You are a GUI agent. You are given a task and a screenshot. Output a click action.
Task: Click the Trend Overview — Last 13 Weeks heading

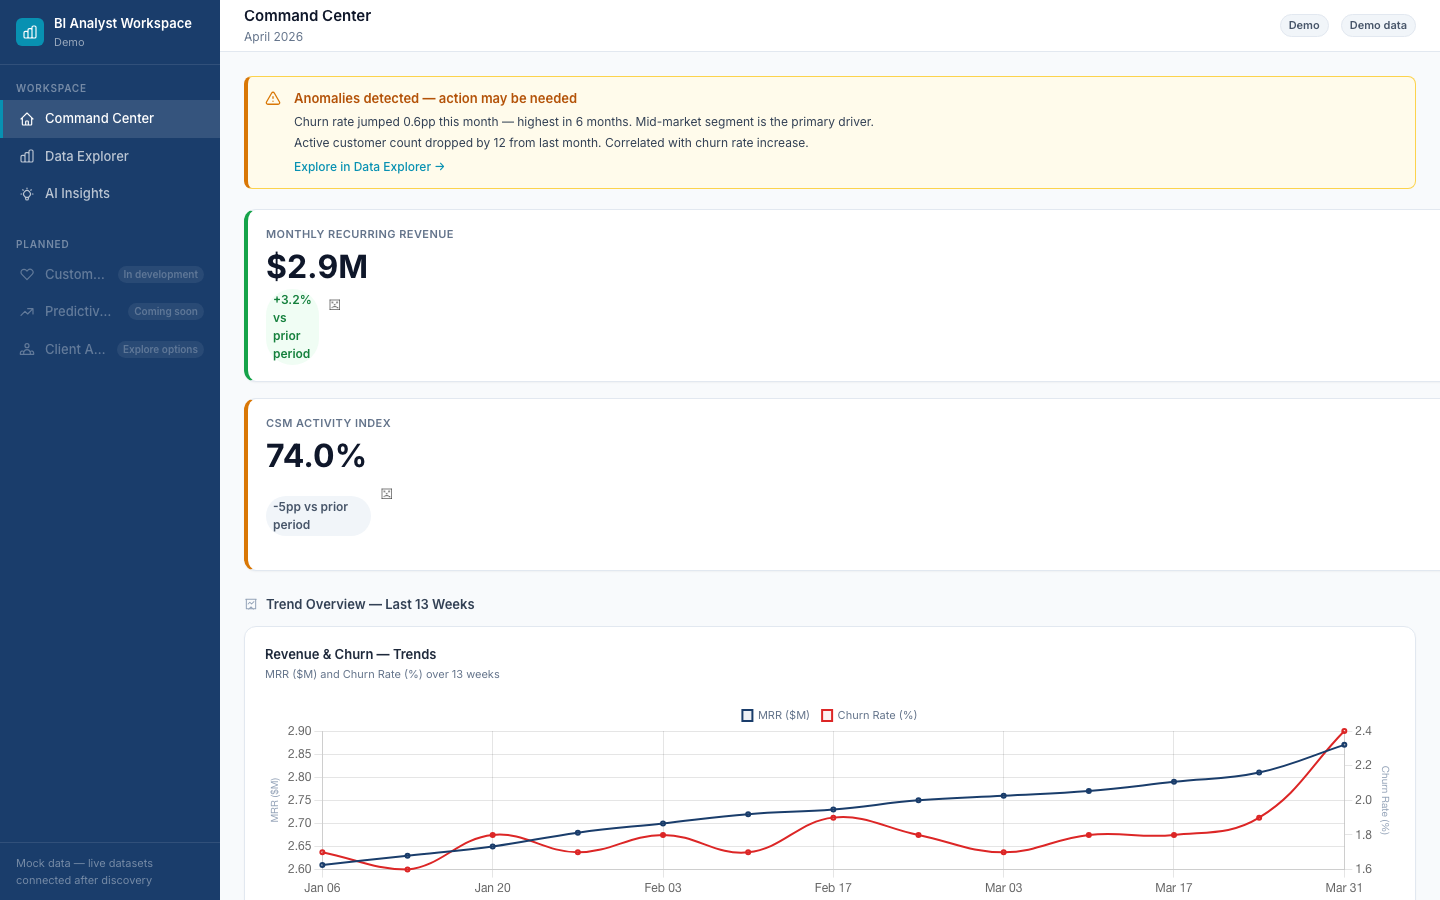click(x=370, y=604)
